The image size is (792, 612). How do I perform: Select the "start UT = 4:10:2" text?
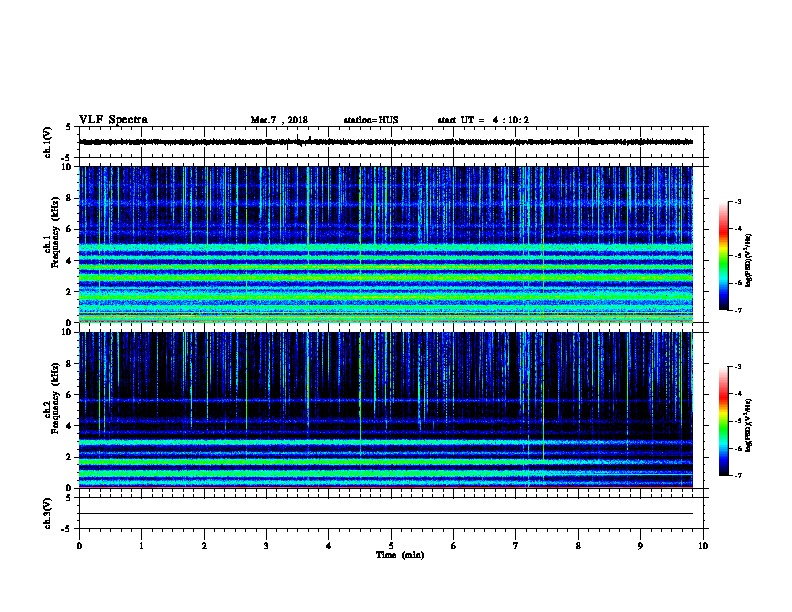[x=483, y=120]
